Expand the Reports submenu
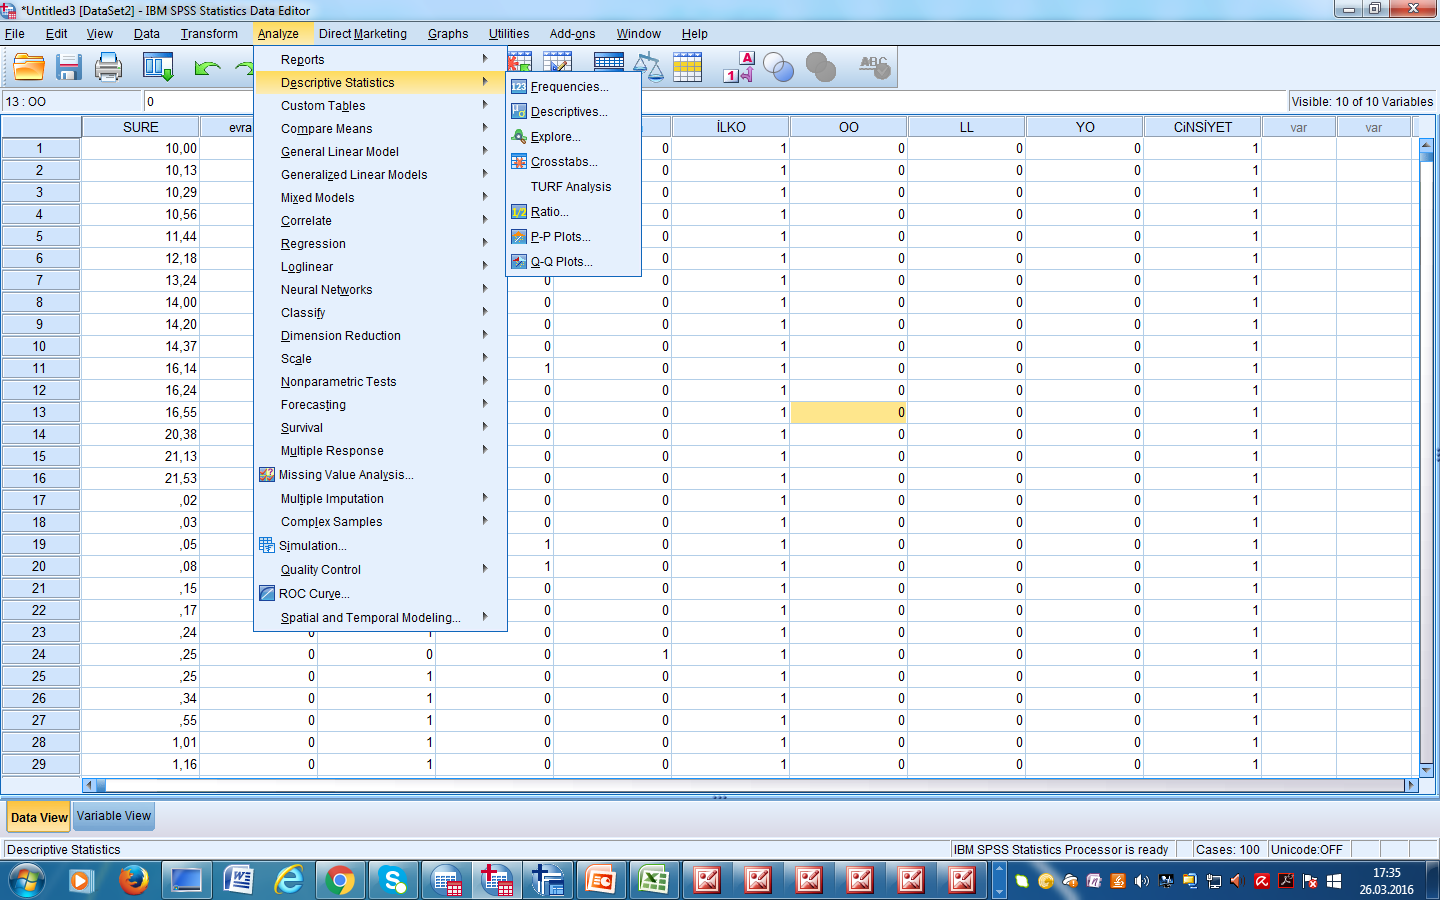Viewport: 1440px width, 900px height. 380,60
